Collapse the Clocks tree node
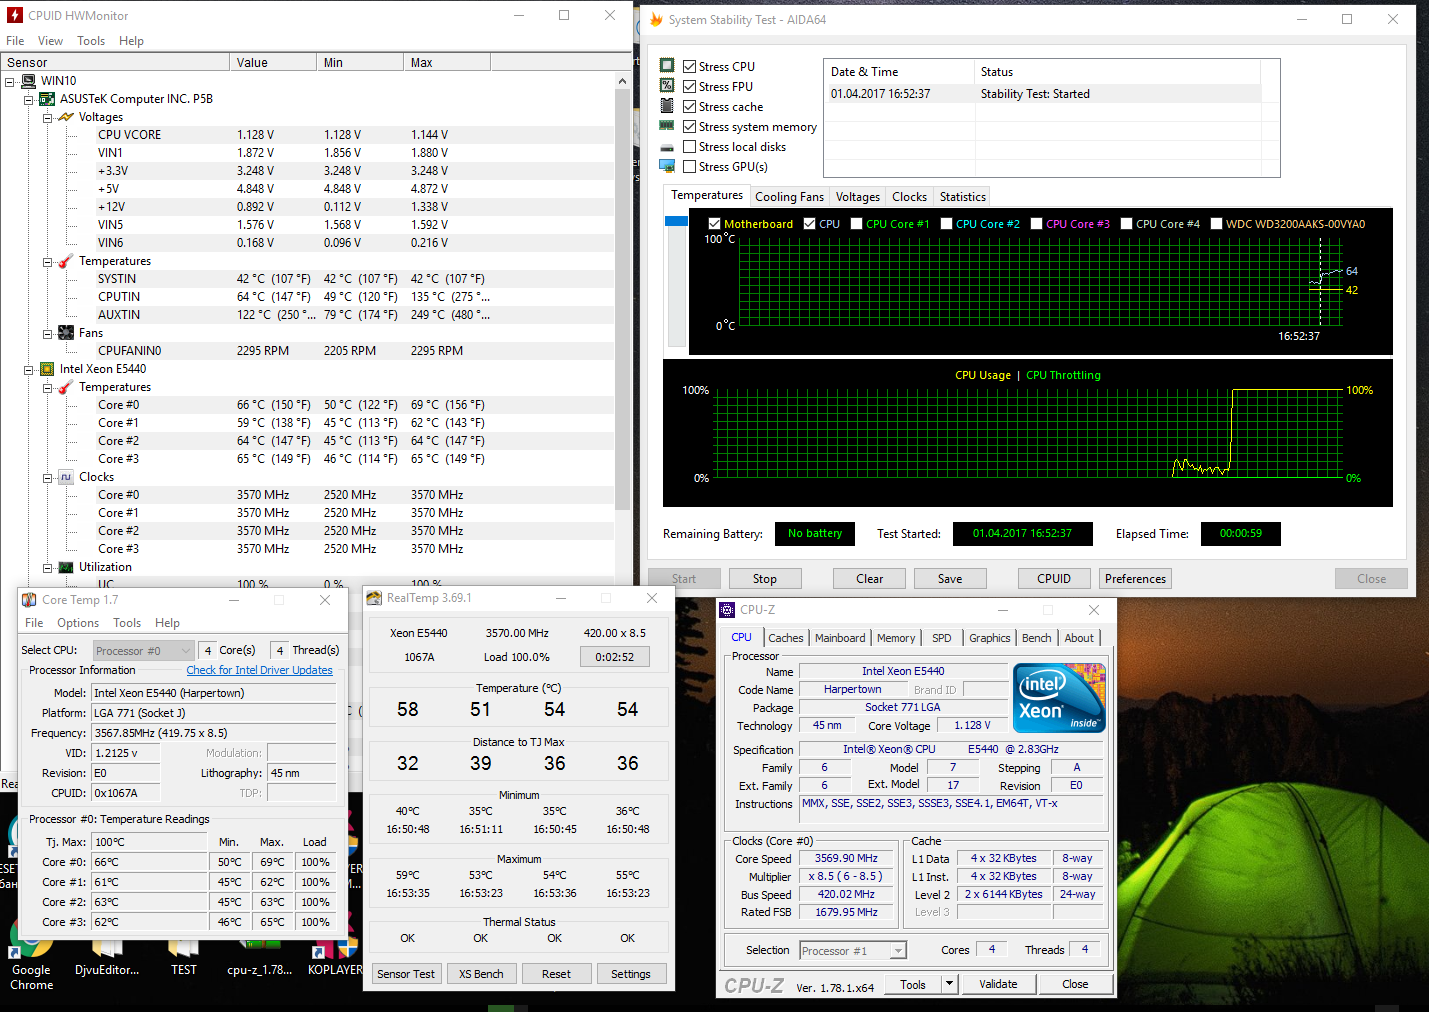The height and width of the screenshot is (1012, 1429). 48,477
